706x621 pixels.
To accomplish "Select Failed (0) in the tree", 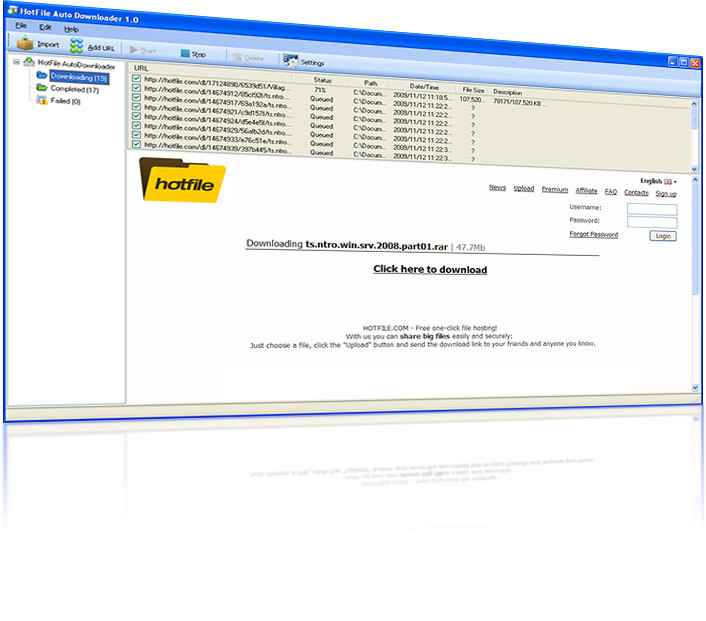I will (65, 101).
